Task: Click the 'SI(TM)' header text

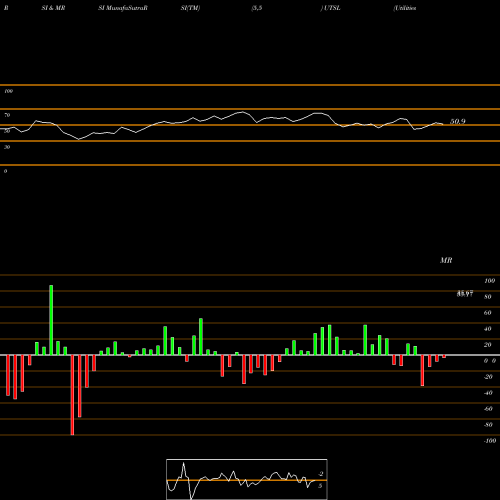Action: [190, 8]
